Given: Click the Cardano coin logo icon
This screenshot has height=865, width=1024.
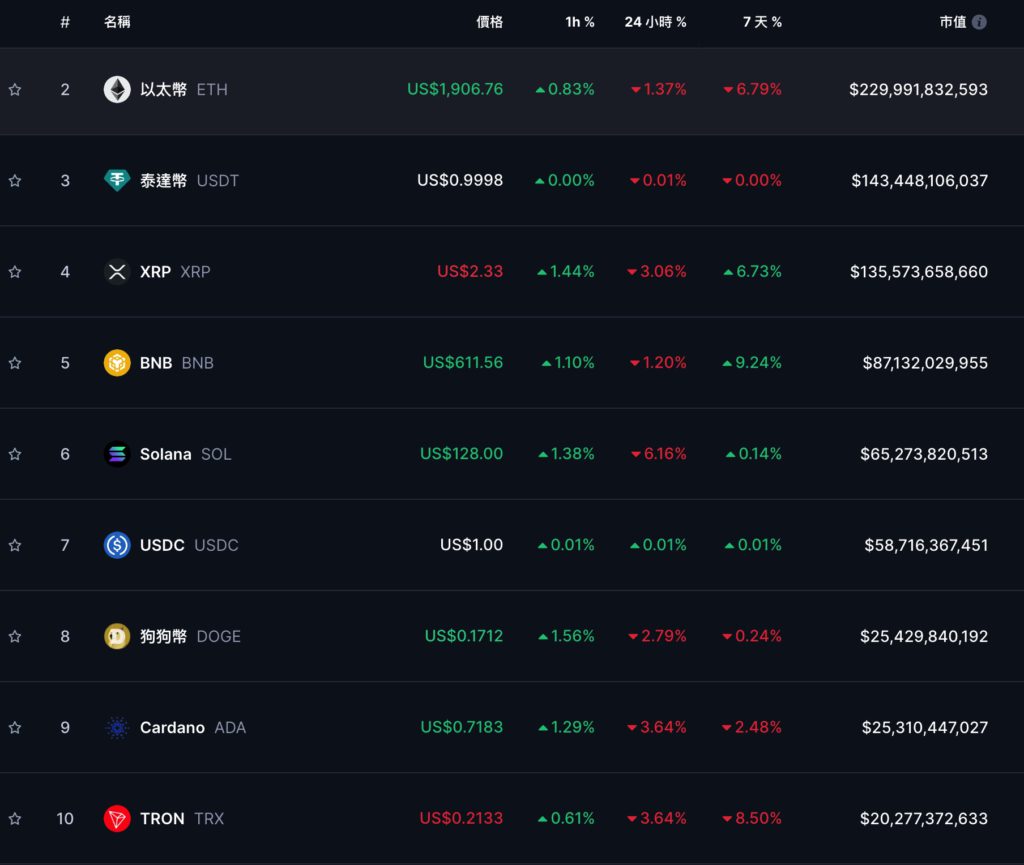Looking at the screenshot, I should coord(117,727).
